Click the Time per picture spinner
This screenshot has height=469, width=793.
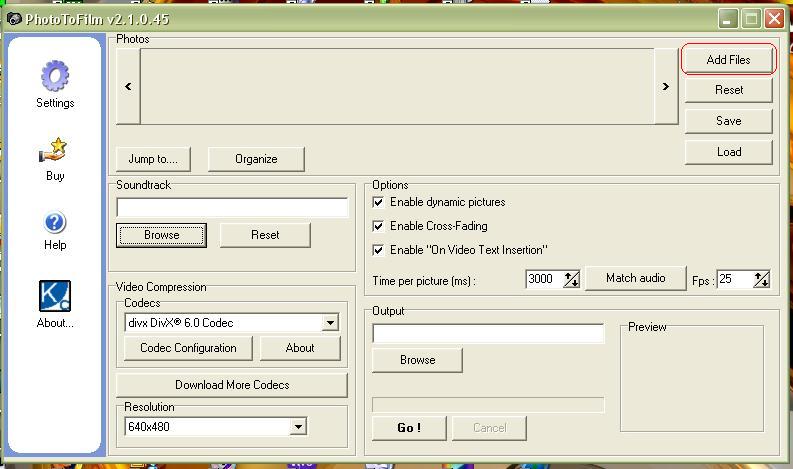571,279
